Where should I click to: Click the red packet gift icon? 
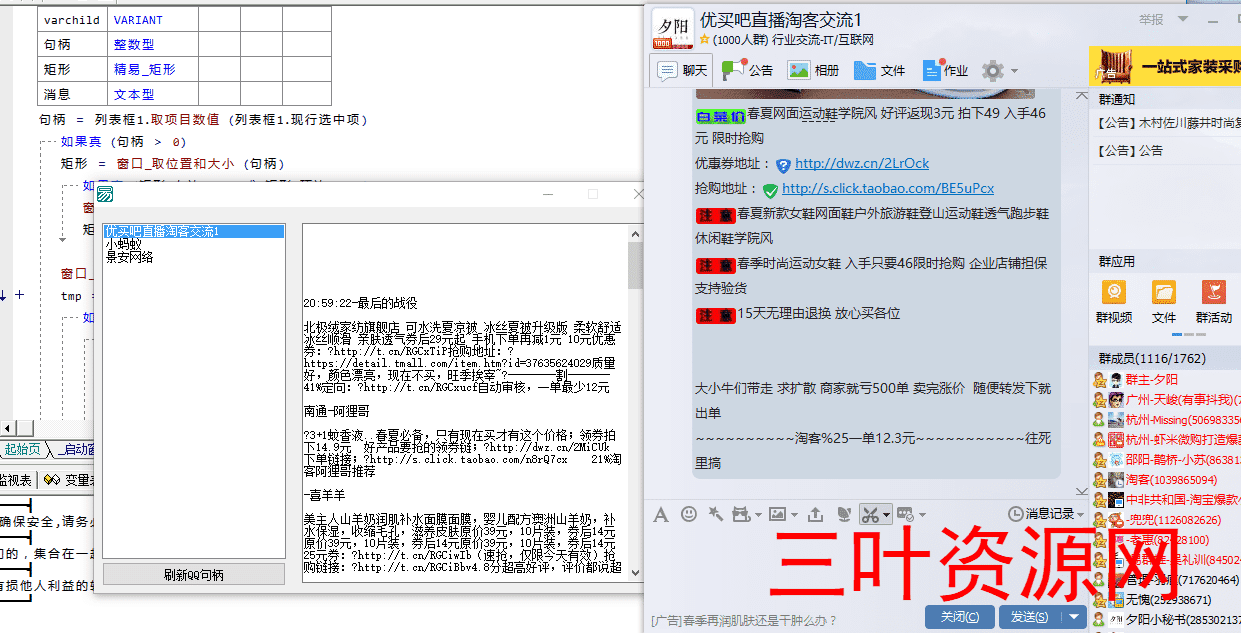pos(740,514)
